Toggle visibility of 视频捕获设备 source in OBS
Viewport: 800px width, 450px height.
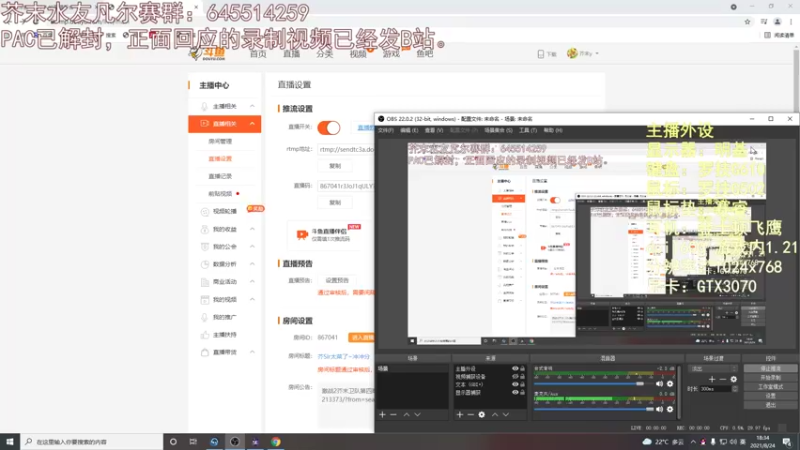tap(515, 377)
